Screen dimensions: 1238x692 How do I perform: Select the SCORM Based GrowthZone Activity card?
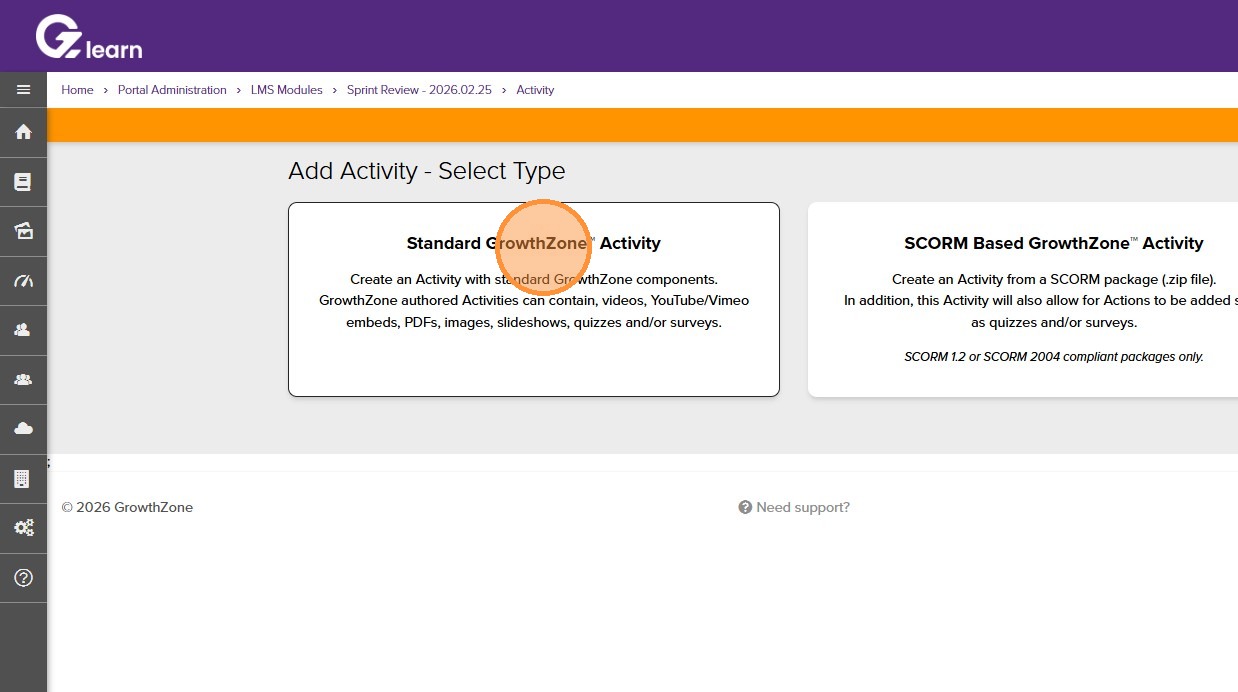pyautogui.click(x=1023, y=299)
